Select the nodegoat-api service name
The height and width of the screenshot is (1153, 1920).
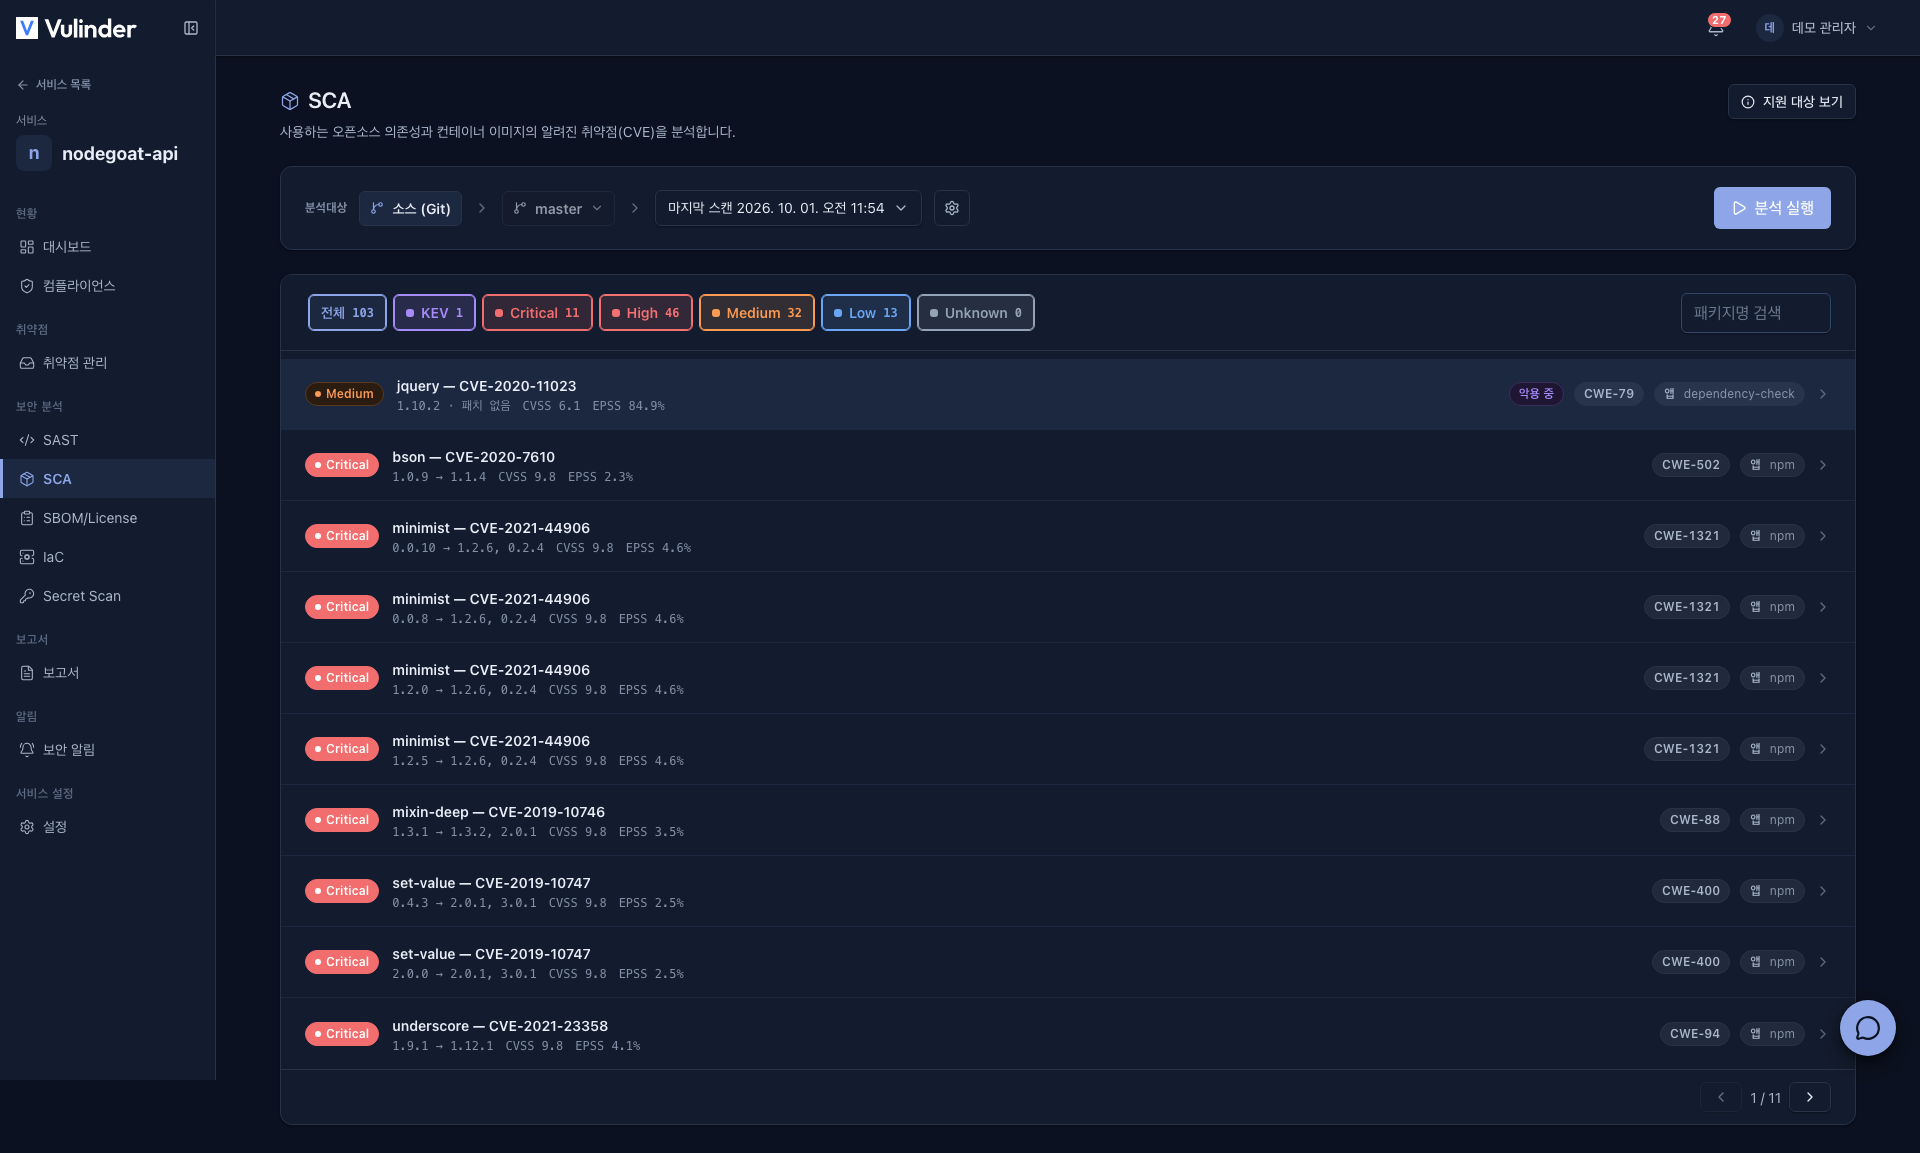click(x=120, y=154)
